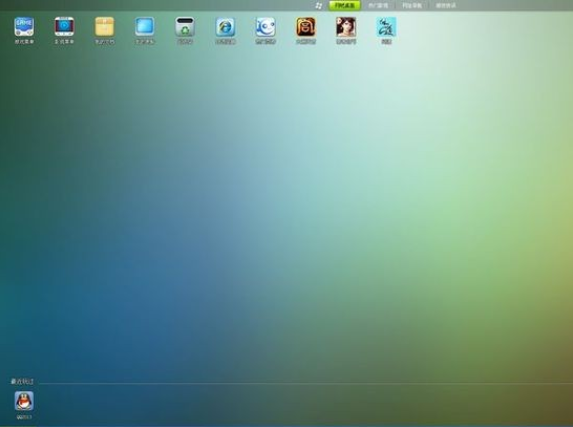Launch the cyan calligraphy game icon
The height and width of the screenshot is (427, 573).
[x=386, y=27]
